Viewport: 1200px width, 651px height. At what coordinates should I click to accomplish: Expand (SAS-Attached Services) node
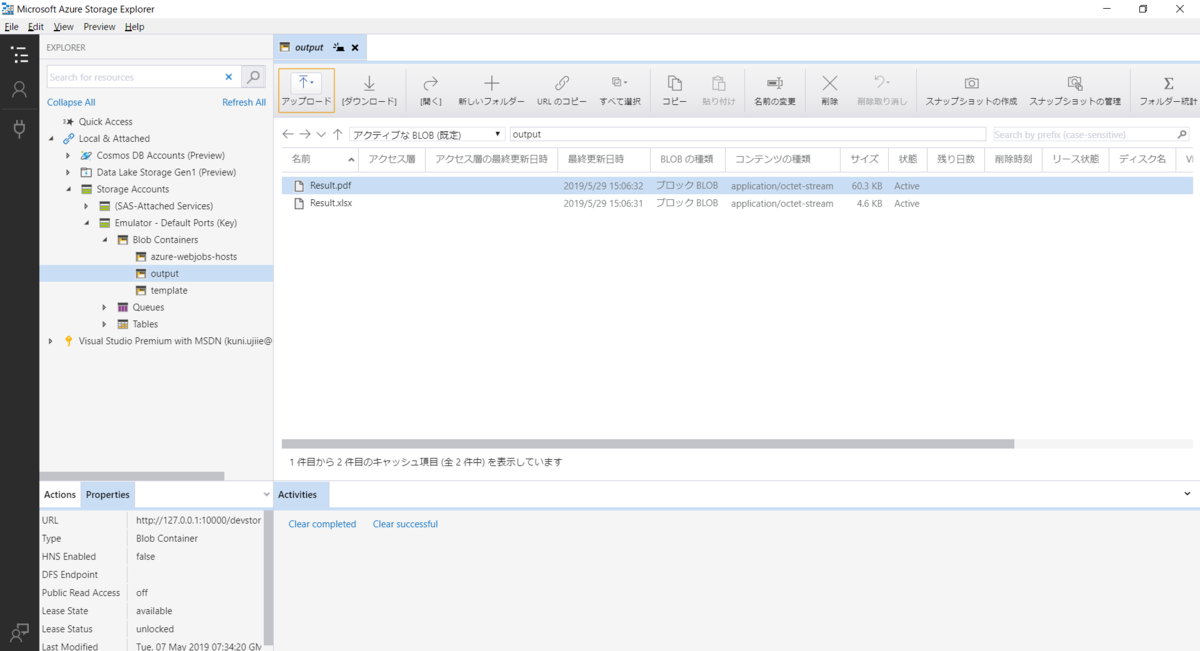(87, 206)
